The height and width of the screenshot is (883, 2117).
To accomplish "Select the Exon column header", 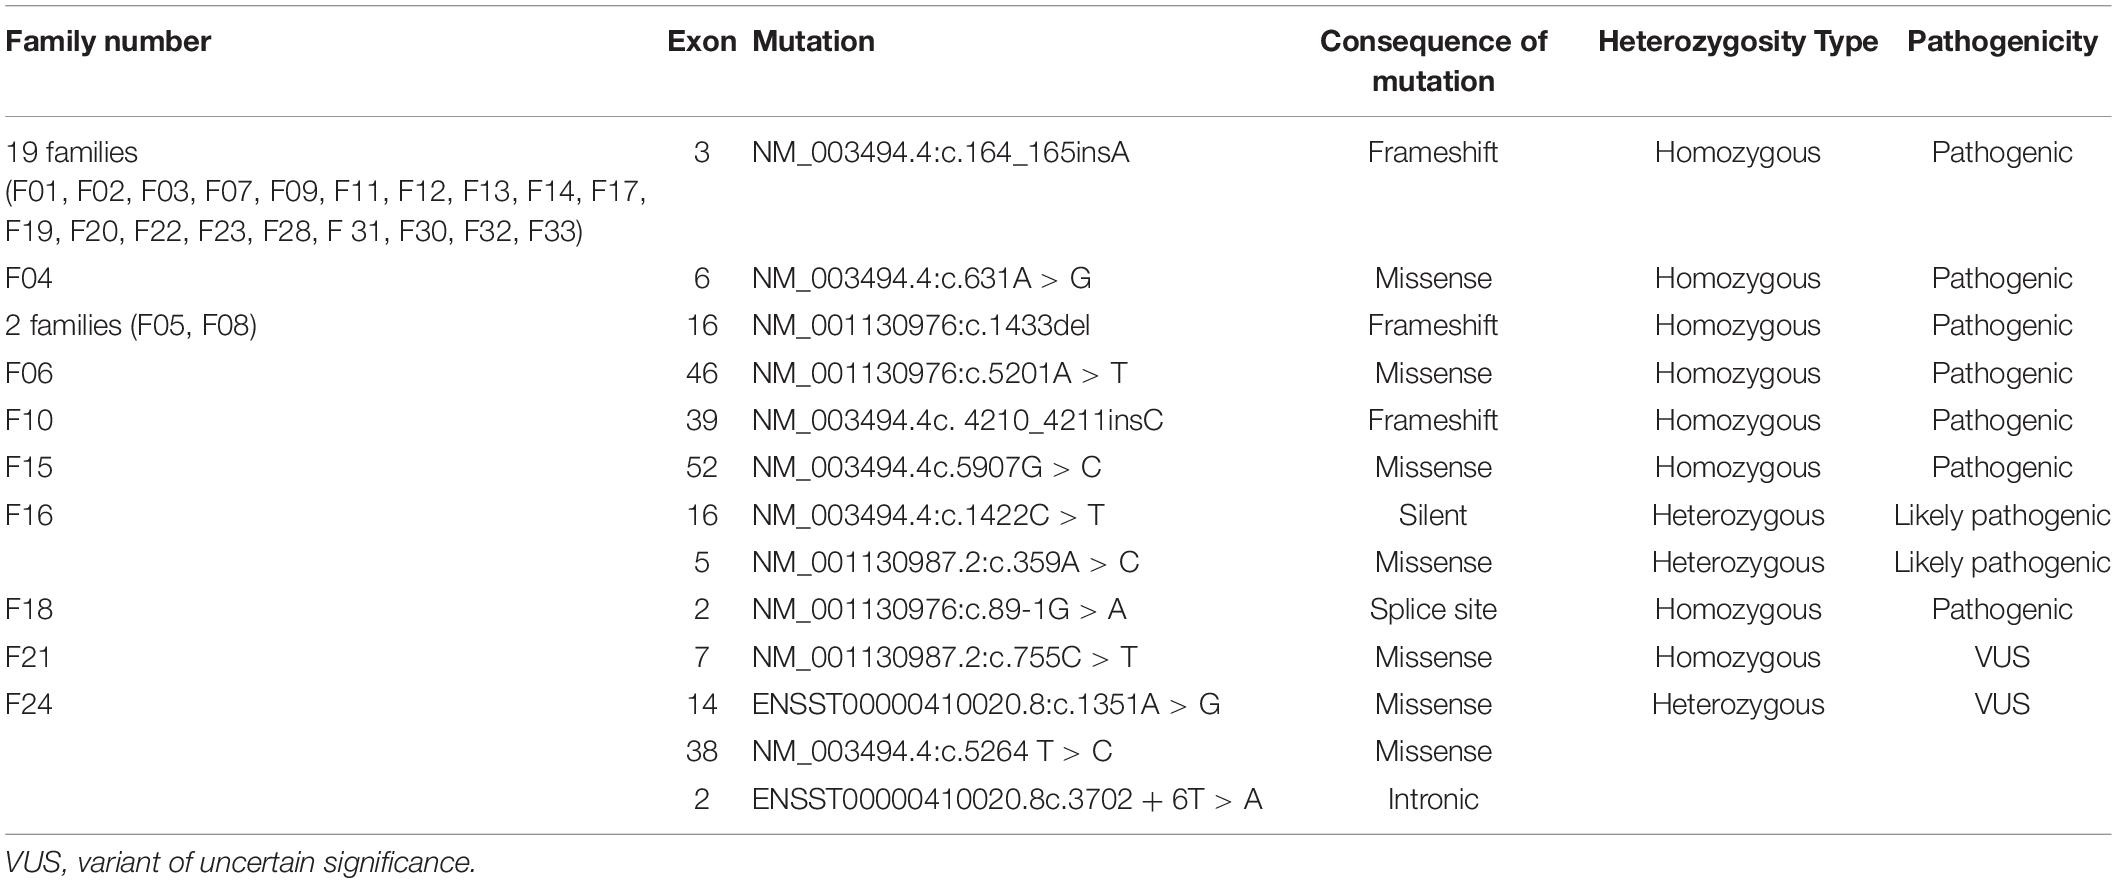I will pyautogui.click(x=702, y=41).
